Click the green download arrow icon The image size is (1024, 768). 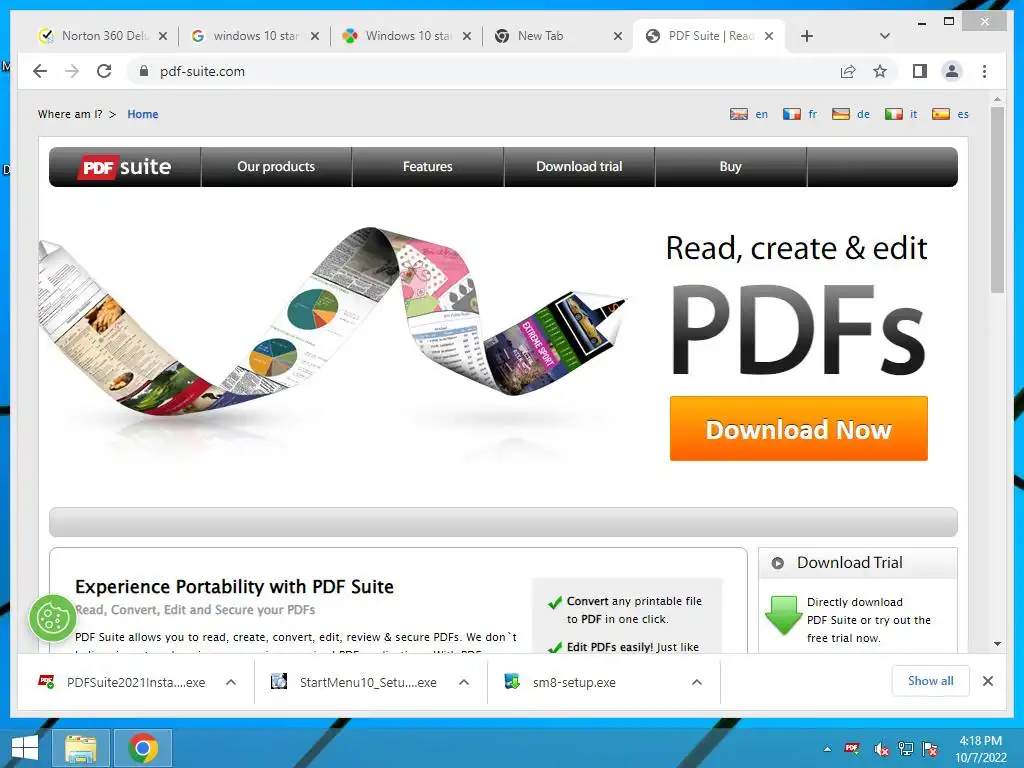point(783,615)
